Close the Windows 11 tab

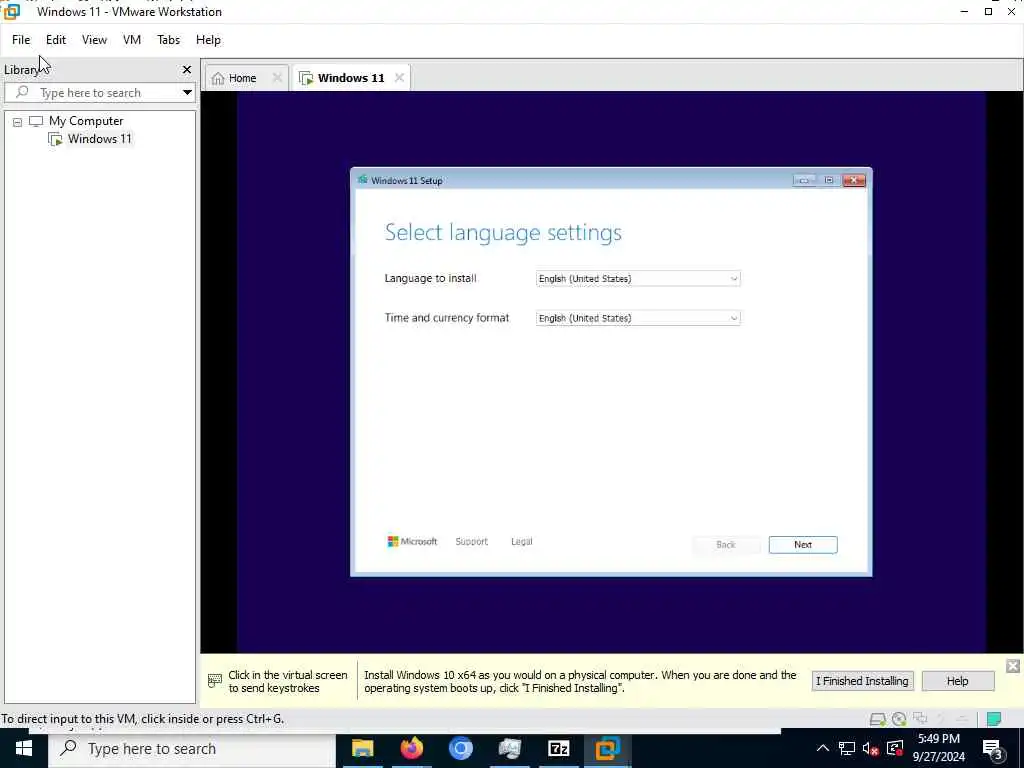click(399, 78)
